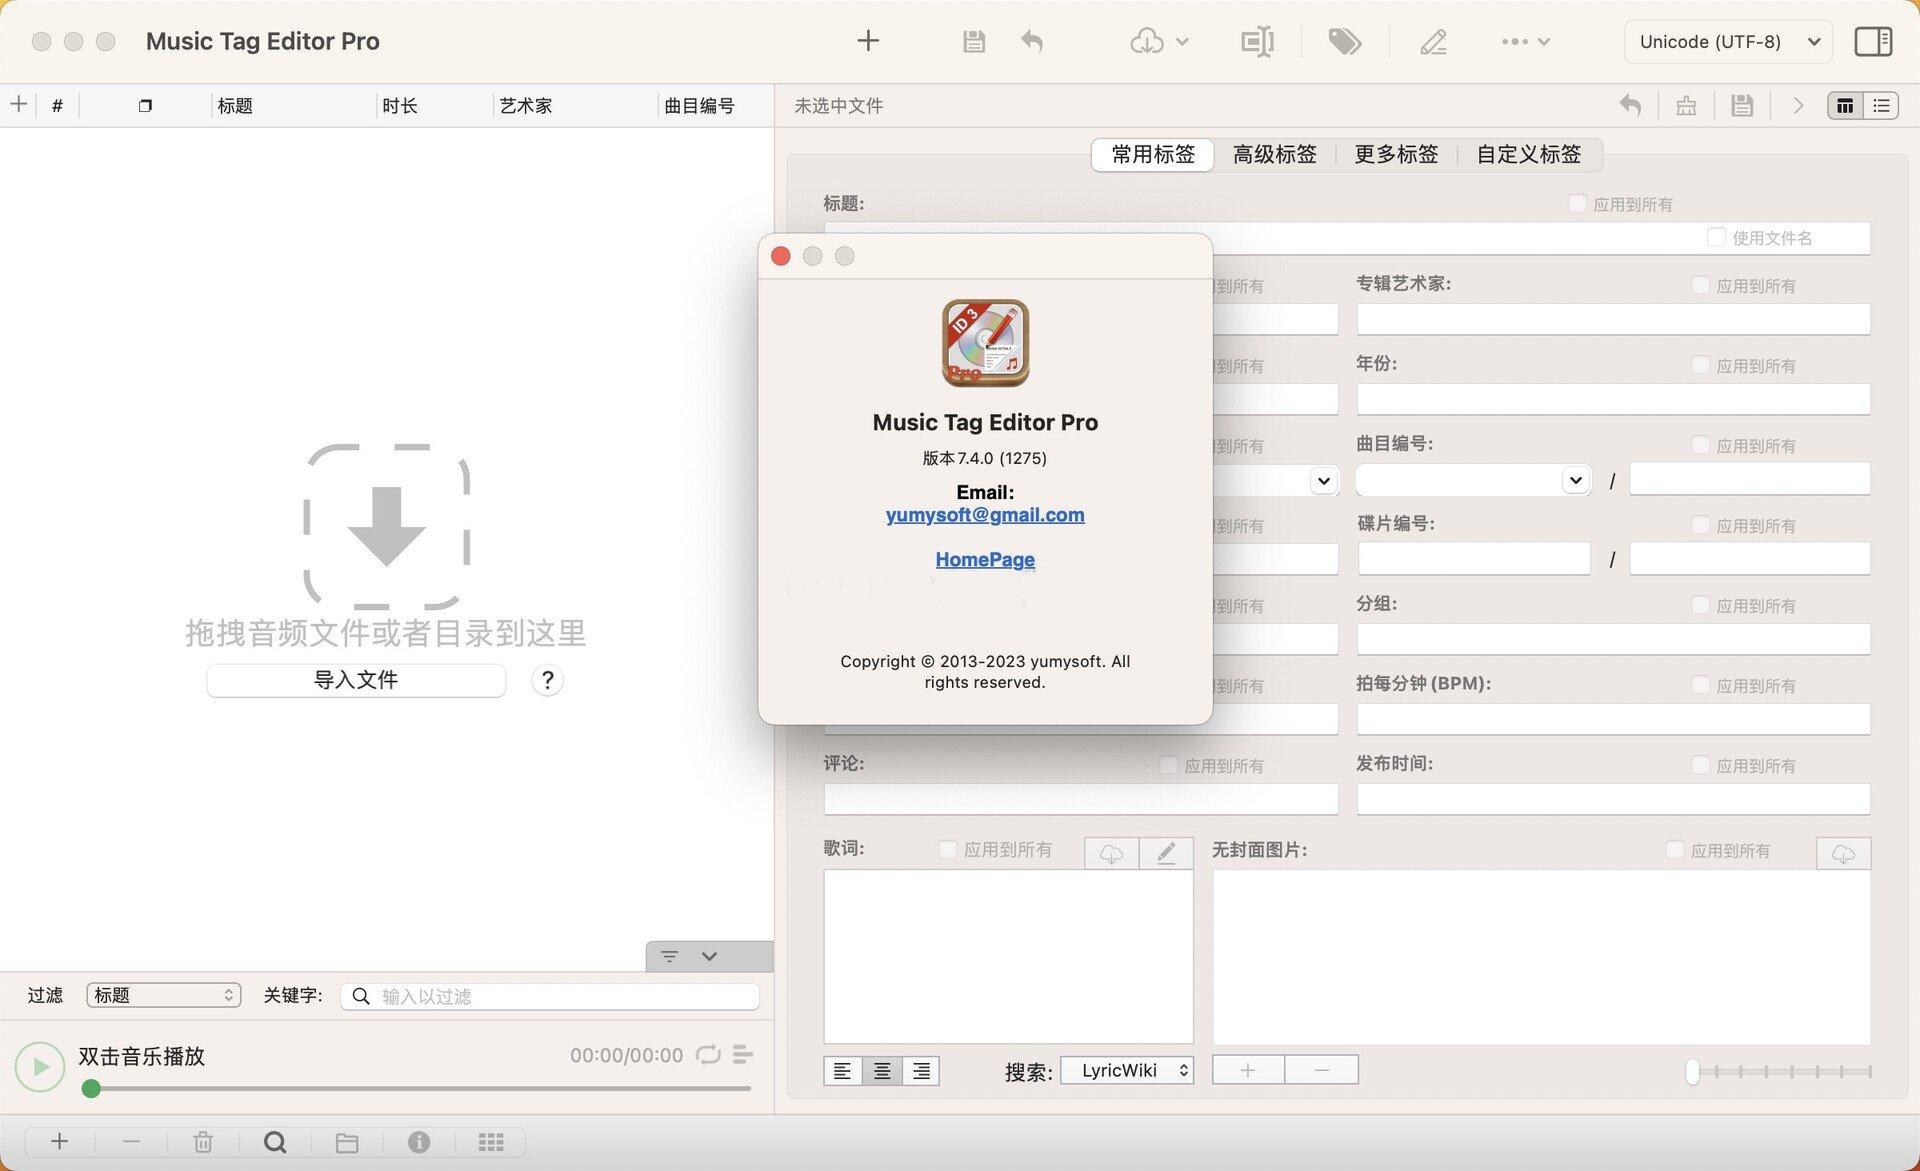Check 应用到所有 for 曲目编号

(1700, 445)
